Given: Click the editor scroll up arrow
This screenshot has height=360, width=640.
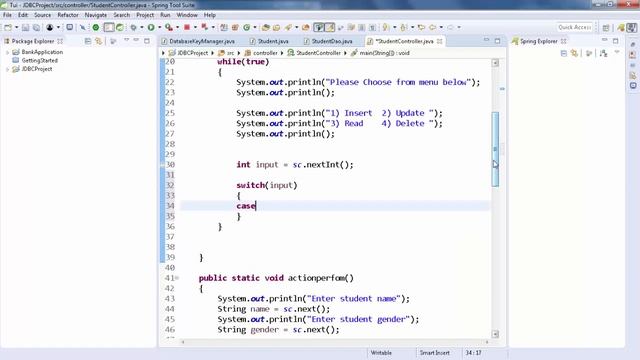Looking at the screenshot, I should 495,63.
